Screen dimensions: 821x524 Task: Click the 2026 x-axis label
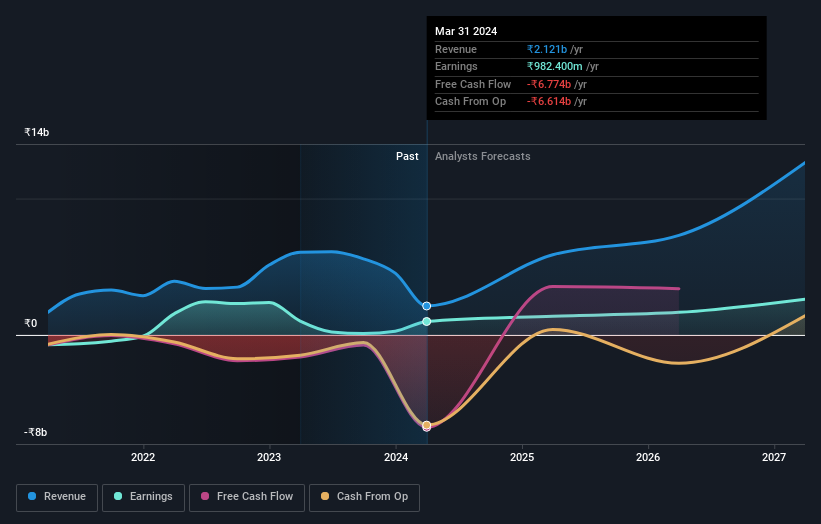648,457
